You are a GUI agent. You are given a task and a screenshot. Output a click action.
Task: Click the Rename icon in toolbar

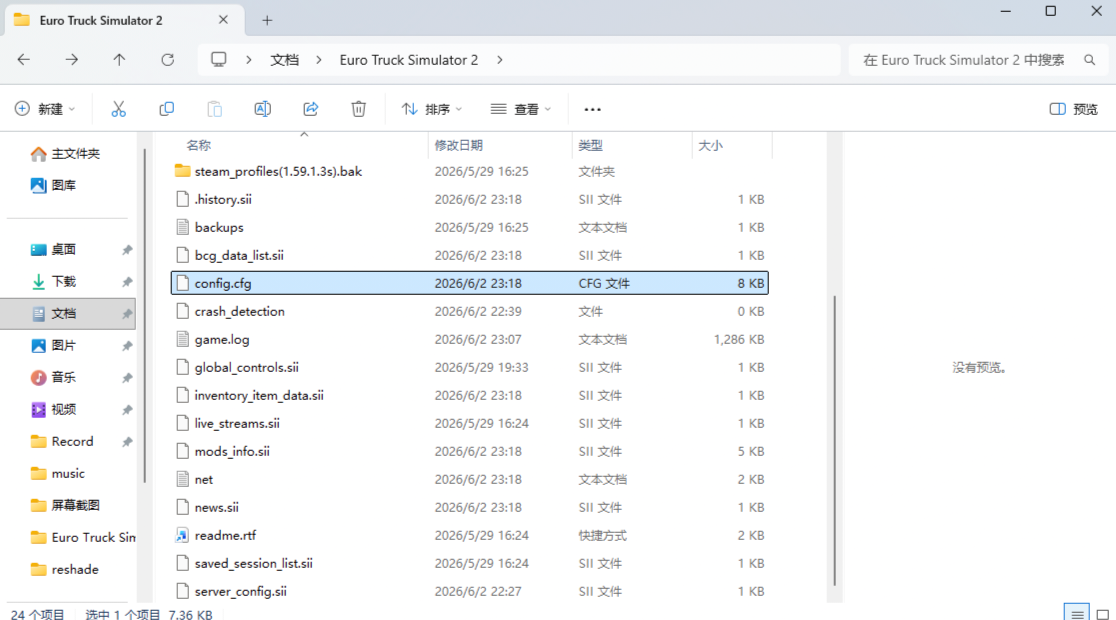(x=263, y=109)
